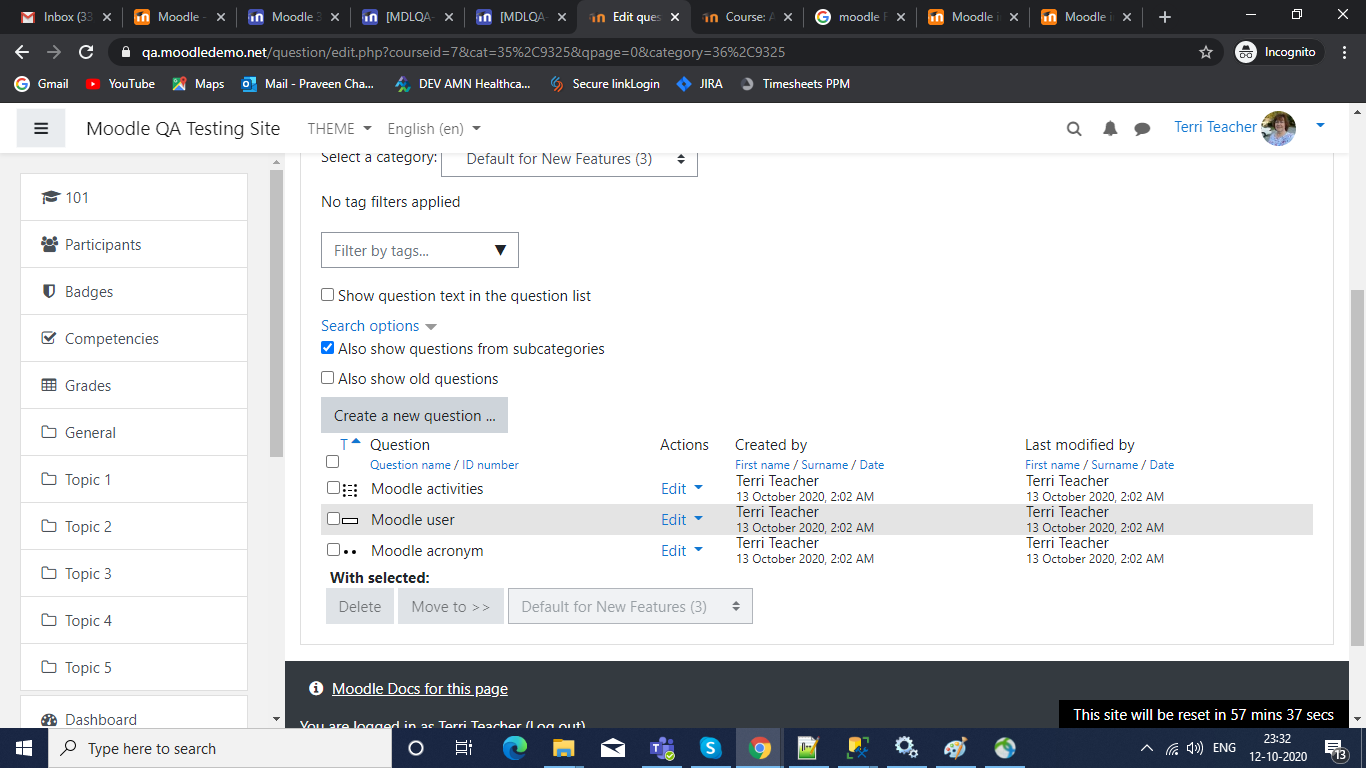1366x768 pixels.
Task: Open the English (en) language menu
Action: pos(434,128)
